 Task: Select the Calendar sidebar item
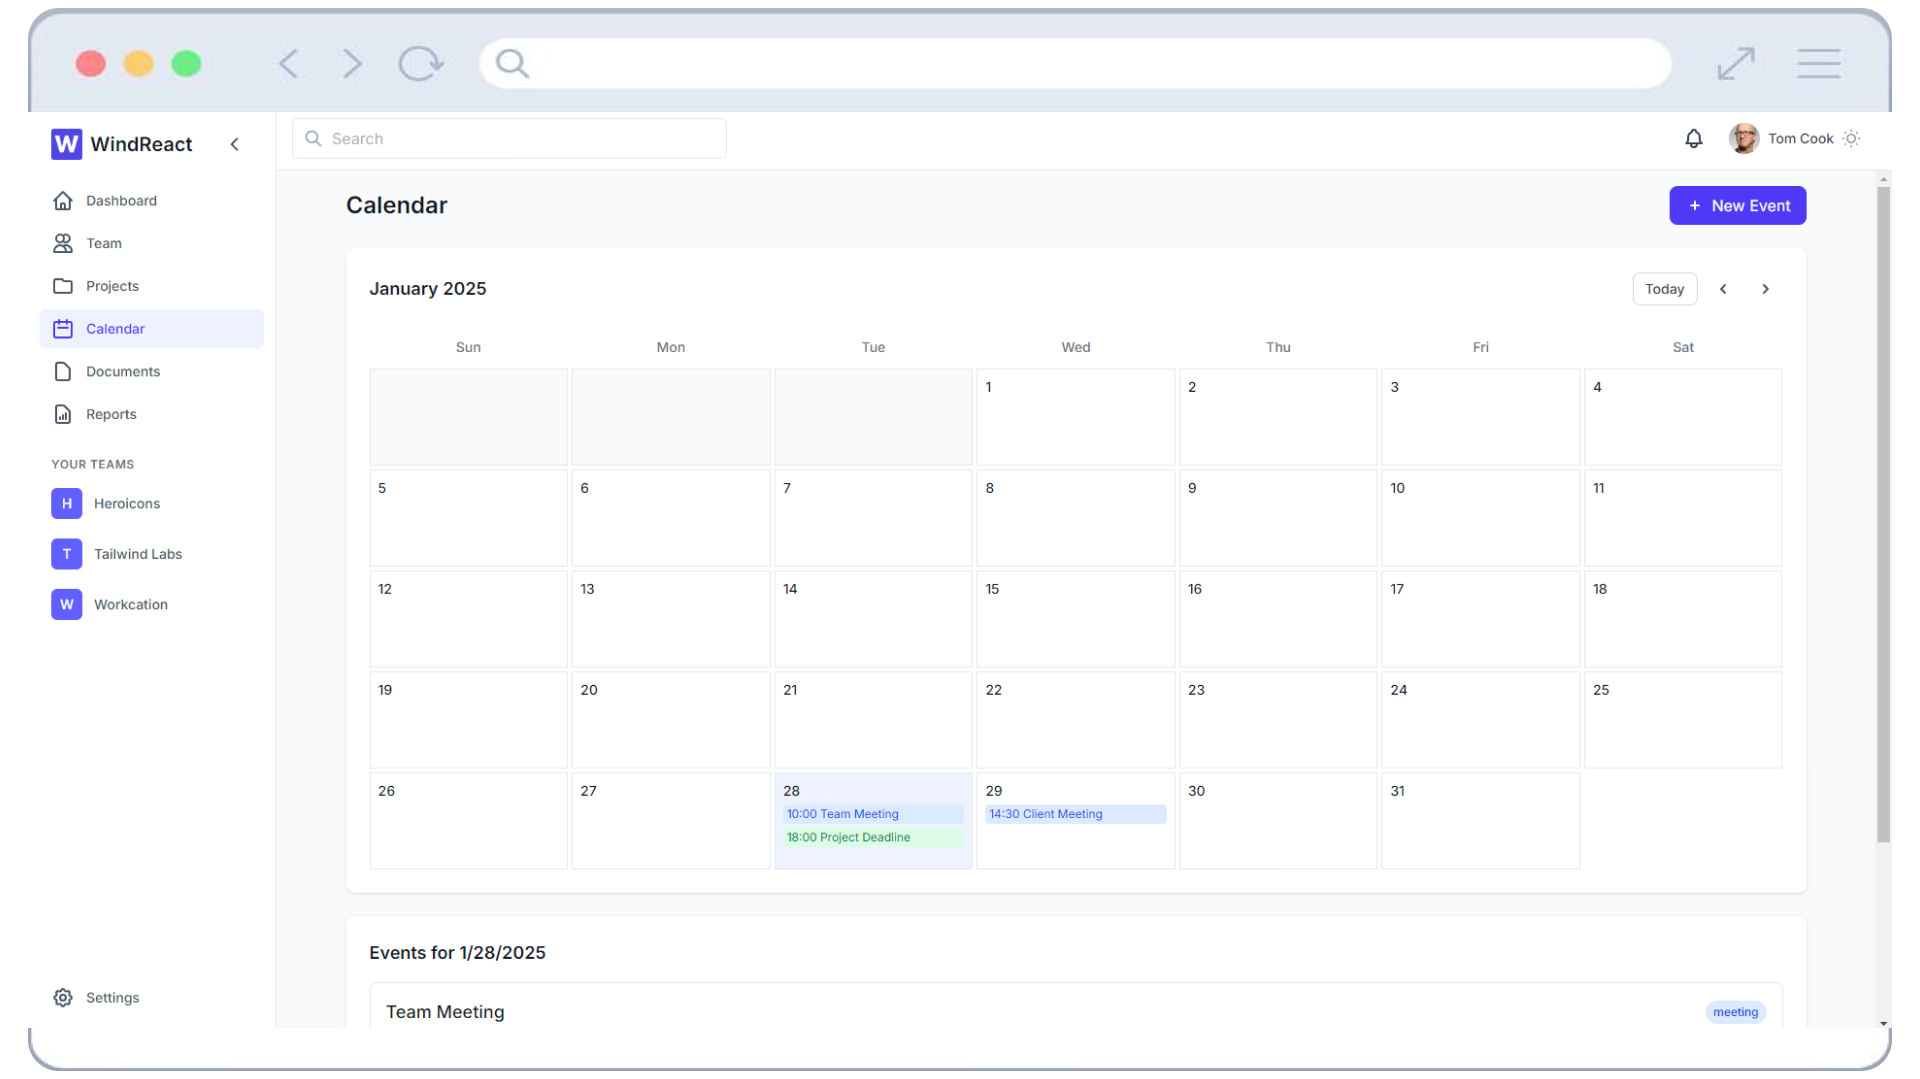[x=151, y=329]
